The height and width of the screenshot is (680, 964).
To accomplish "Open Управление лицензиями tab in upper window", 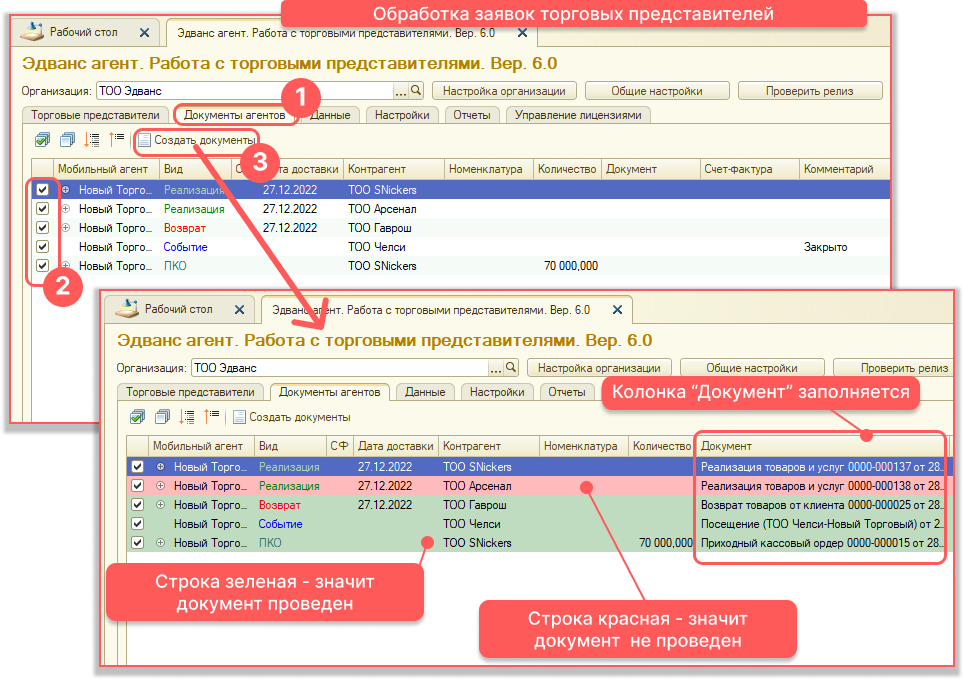I will [578, 115].
